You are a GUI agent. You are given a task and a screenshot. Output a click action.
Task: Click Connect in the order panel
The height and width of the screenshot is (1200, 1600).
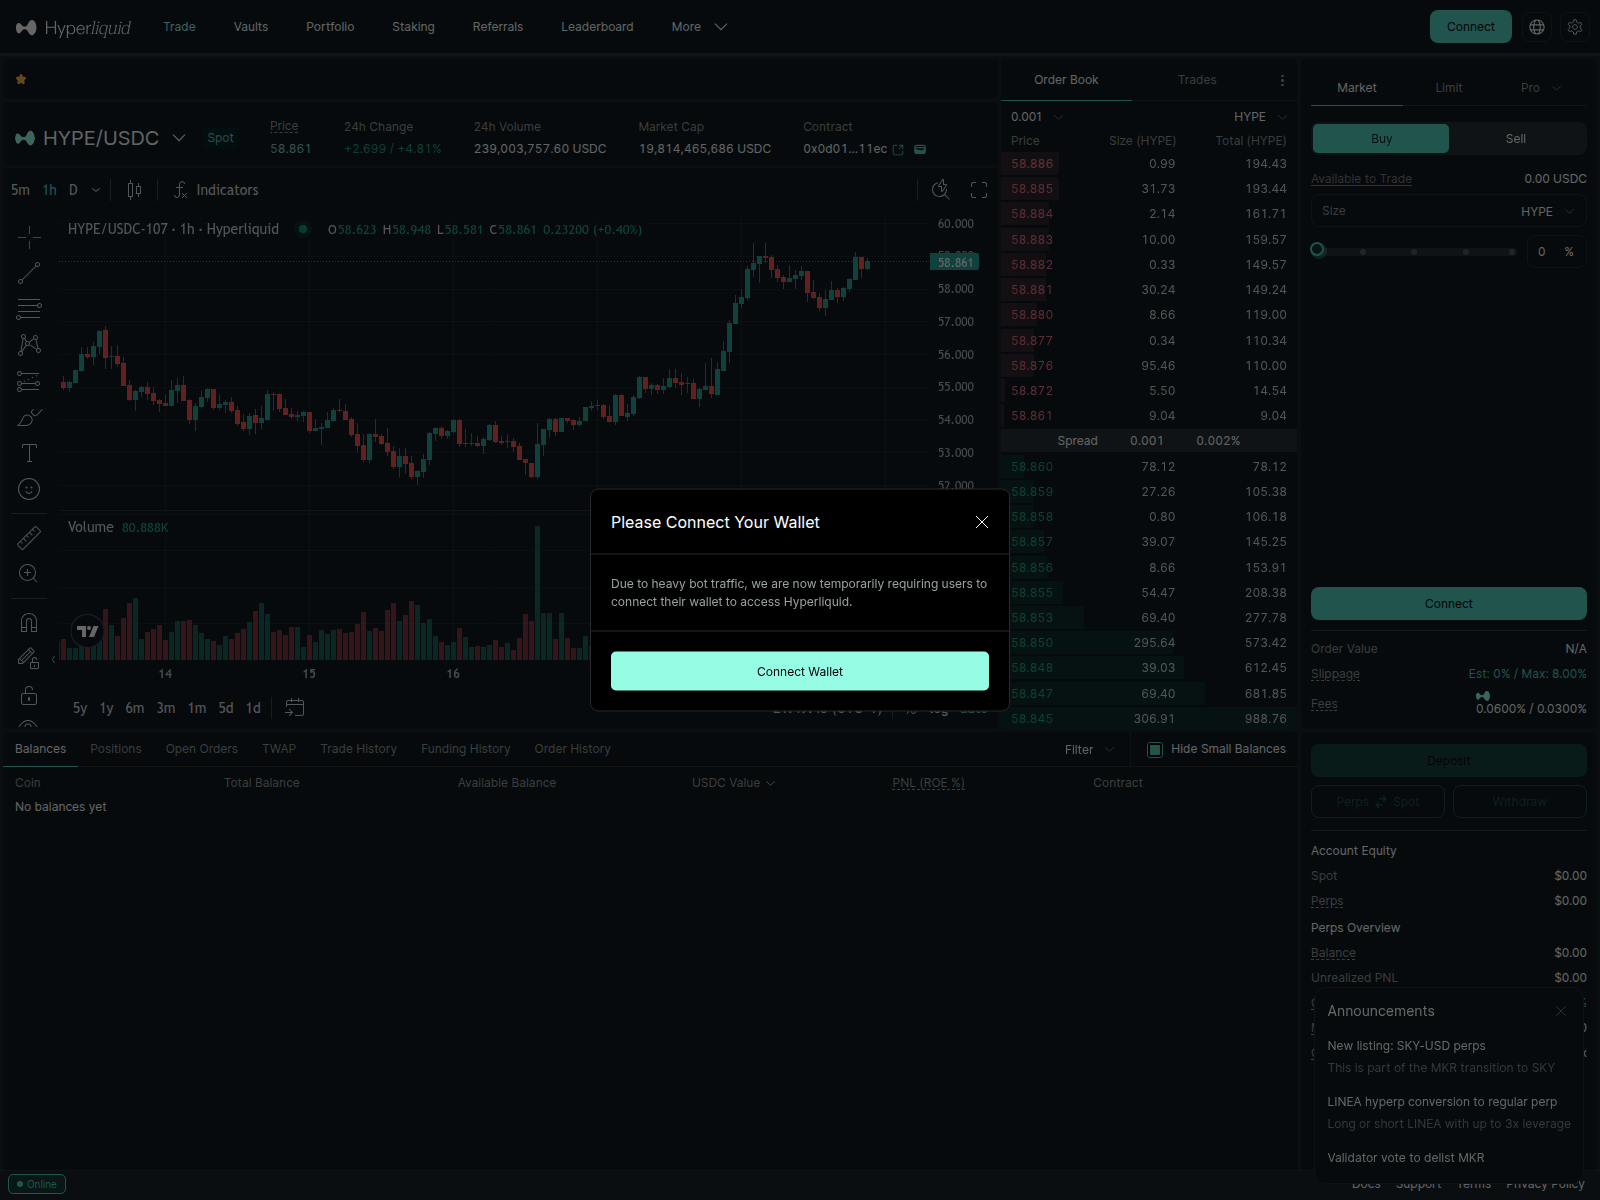1448,604
